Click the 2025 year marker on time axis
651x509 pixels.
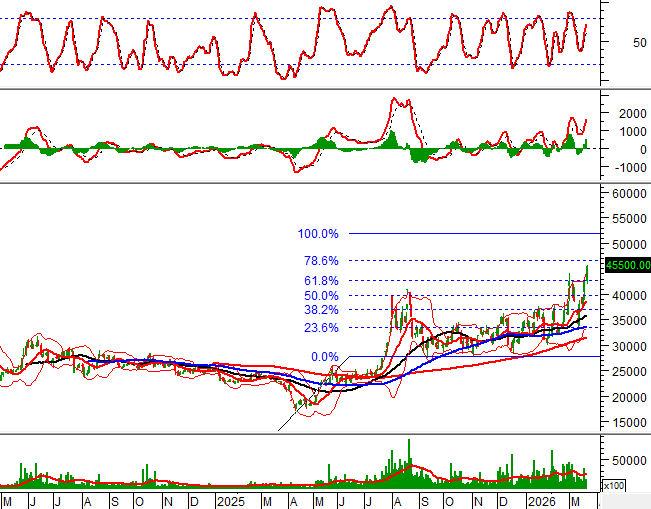pyautogui.click(x=232, y=500)
